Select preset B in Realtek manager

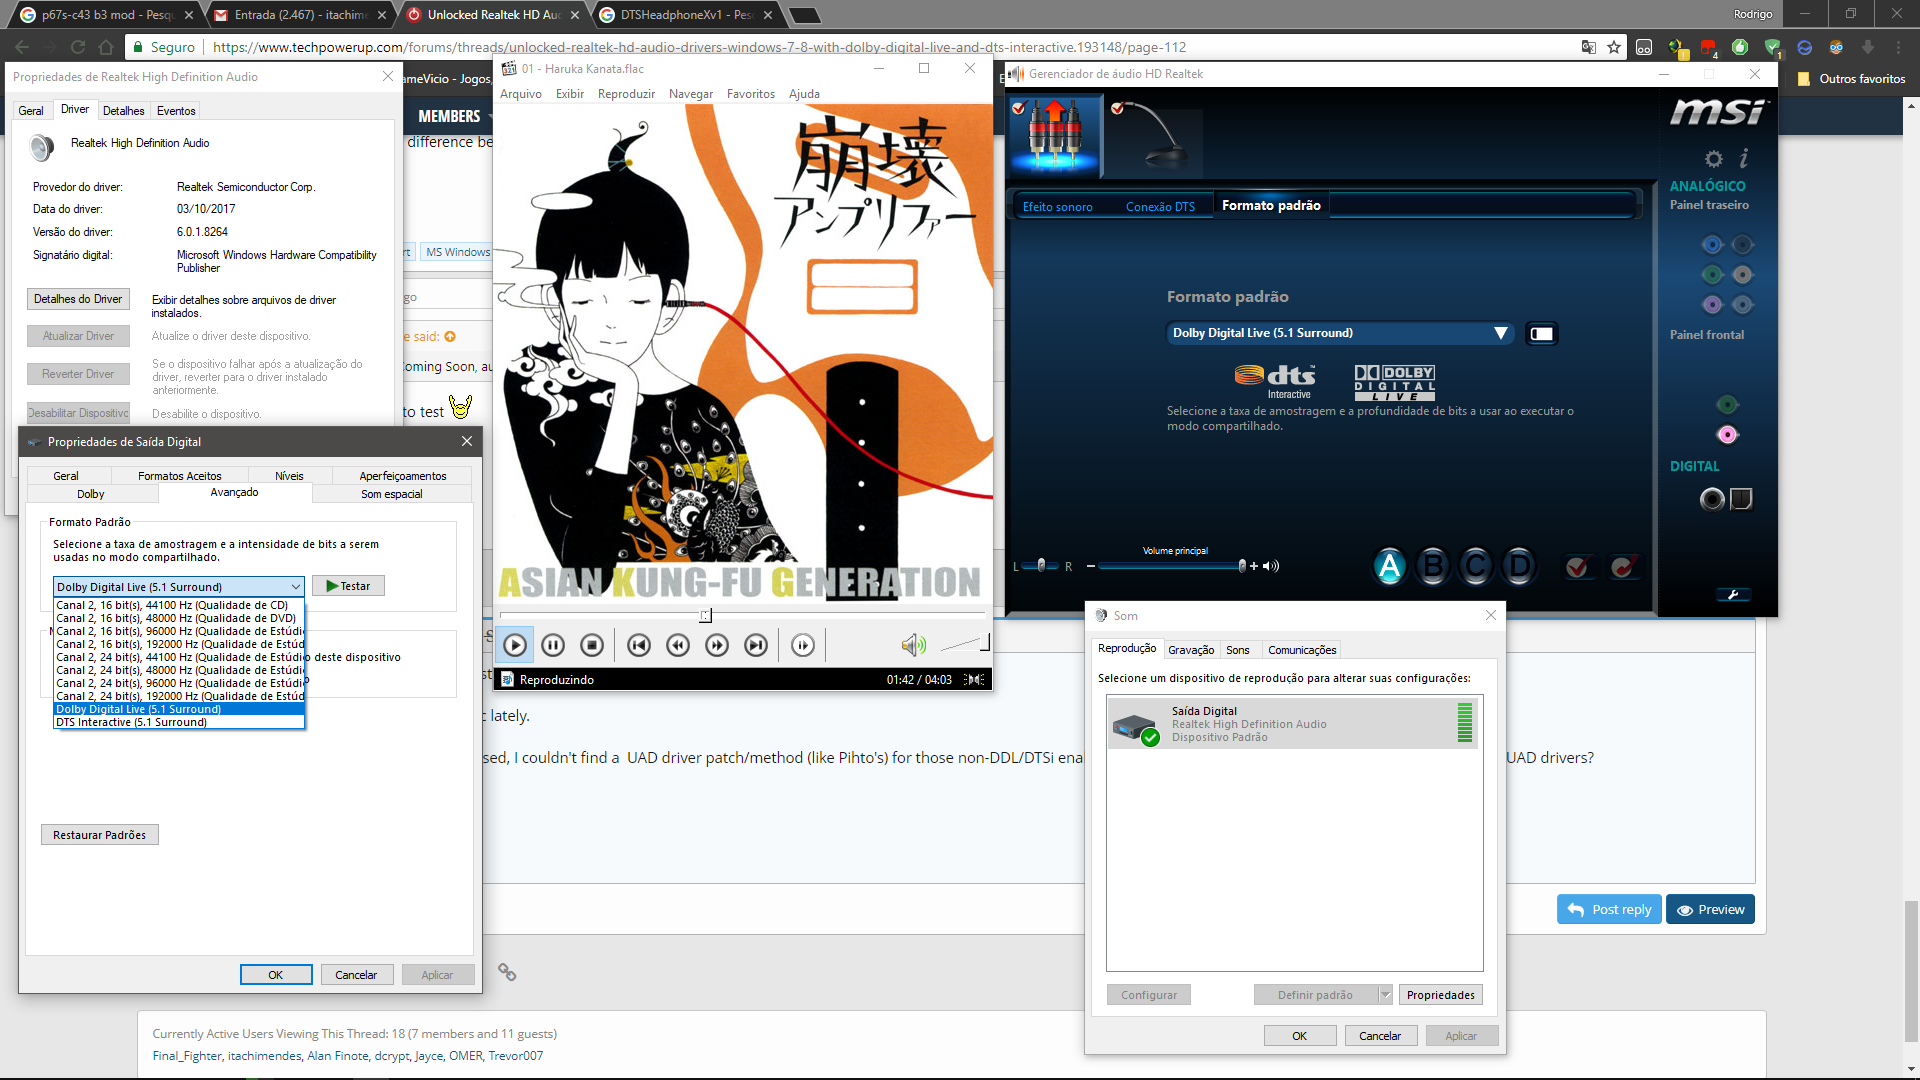pos(1433,567)
